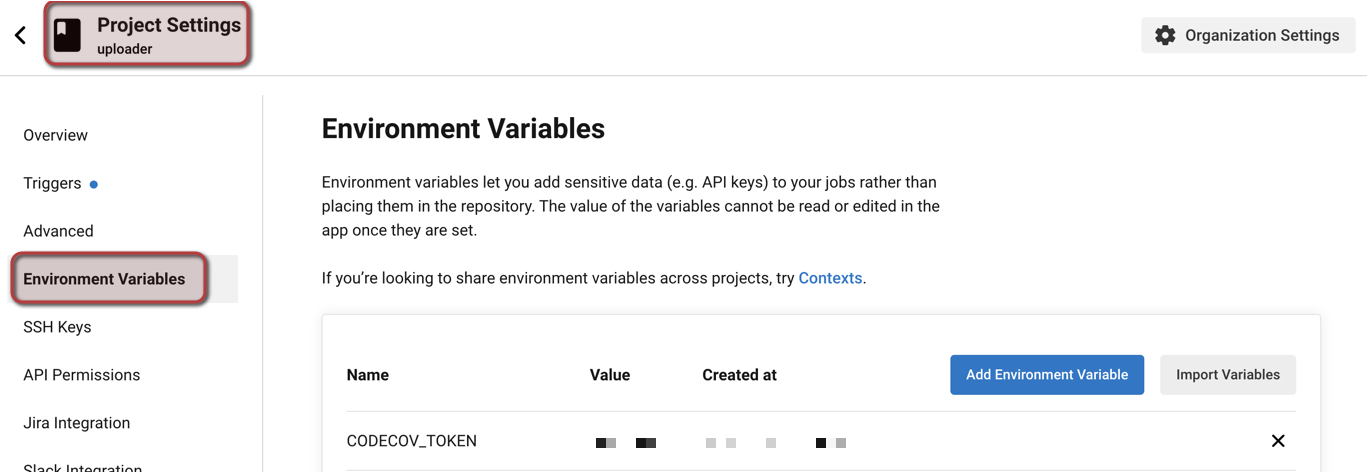The width and height of the screenshot is (1367, 472).
Task: Open Advanced settings
Action: [58, 231]
